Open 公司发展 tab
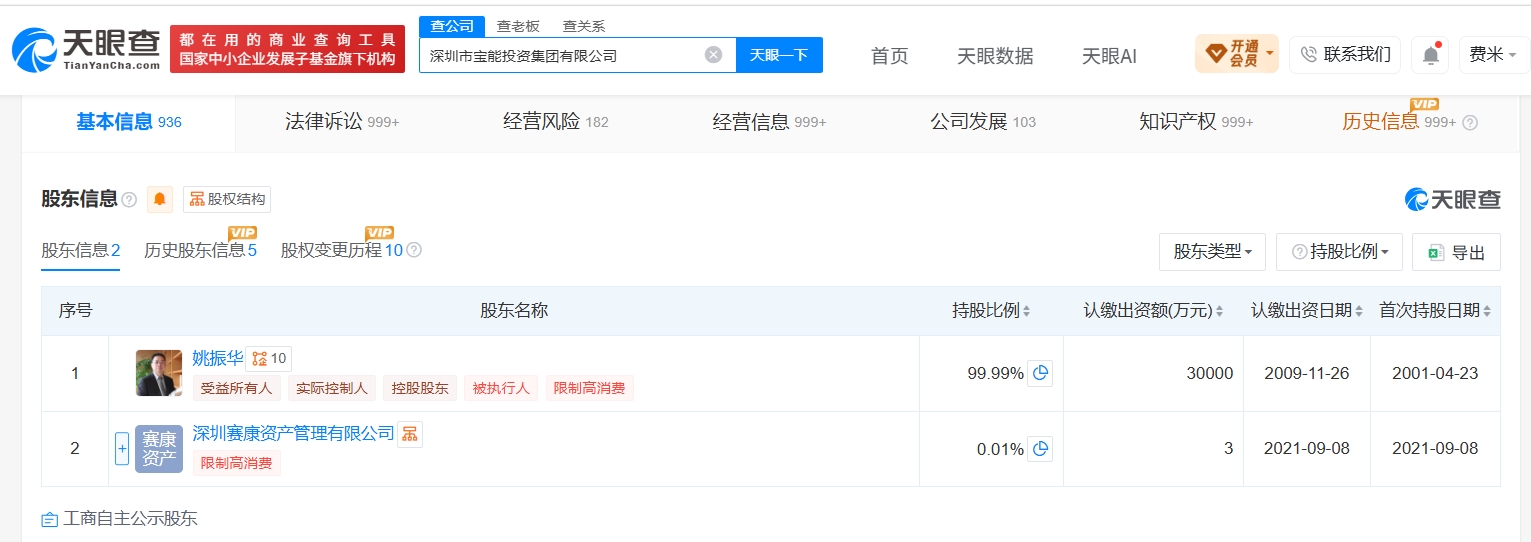 pyautogui.click(x=983, y=122)
